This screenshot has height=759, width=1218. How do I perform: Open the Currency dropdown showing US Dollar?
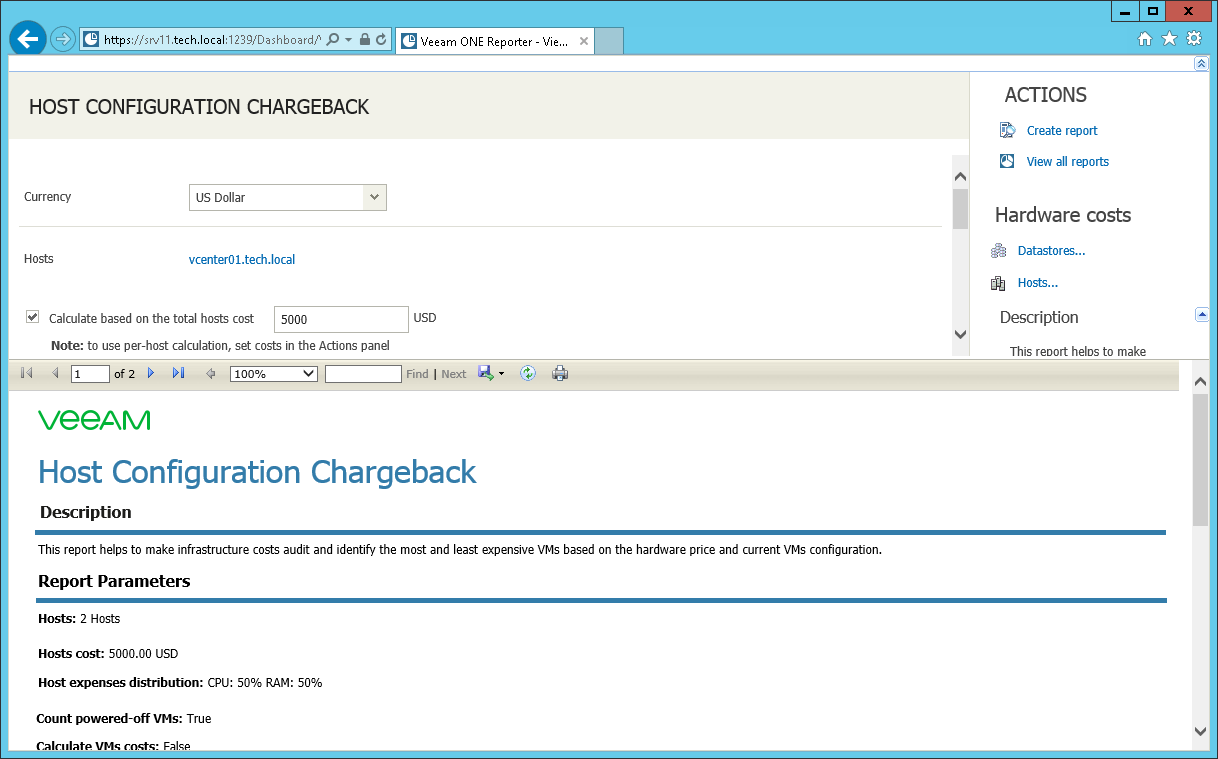coord(288,197)
